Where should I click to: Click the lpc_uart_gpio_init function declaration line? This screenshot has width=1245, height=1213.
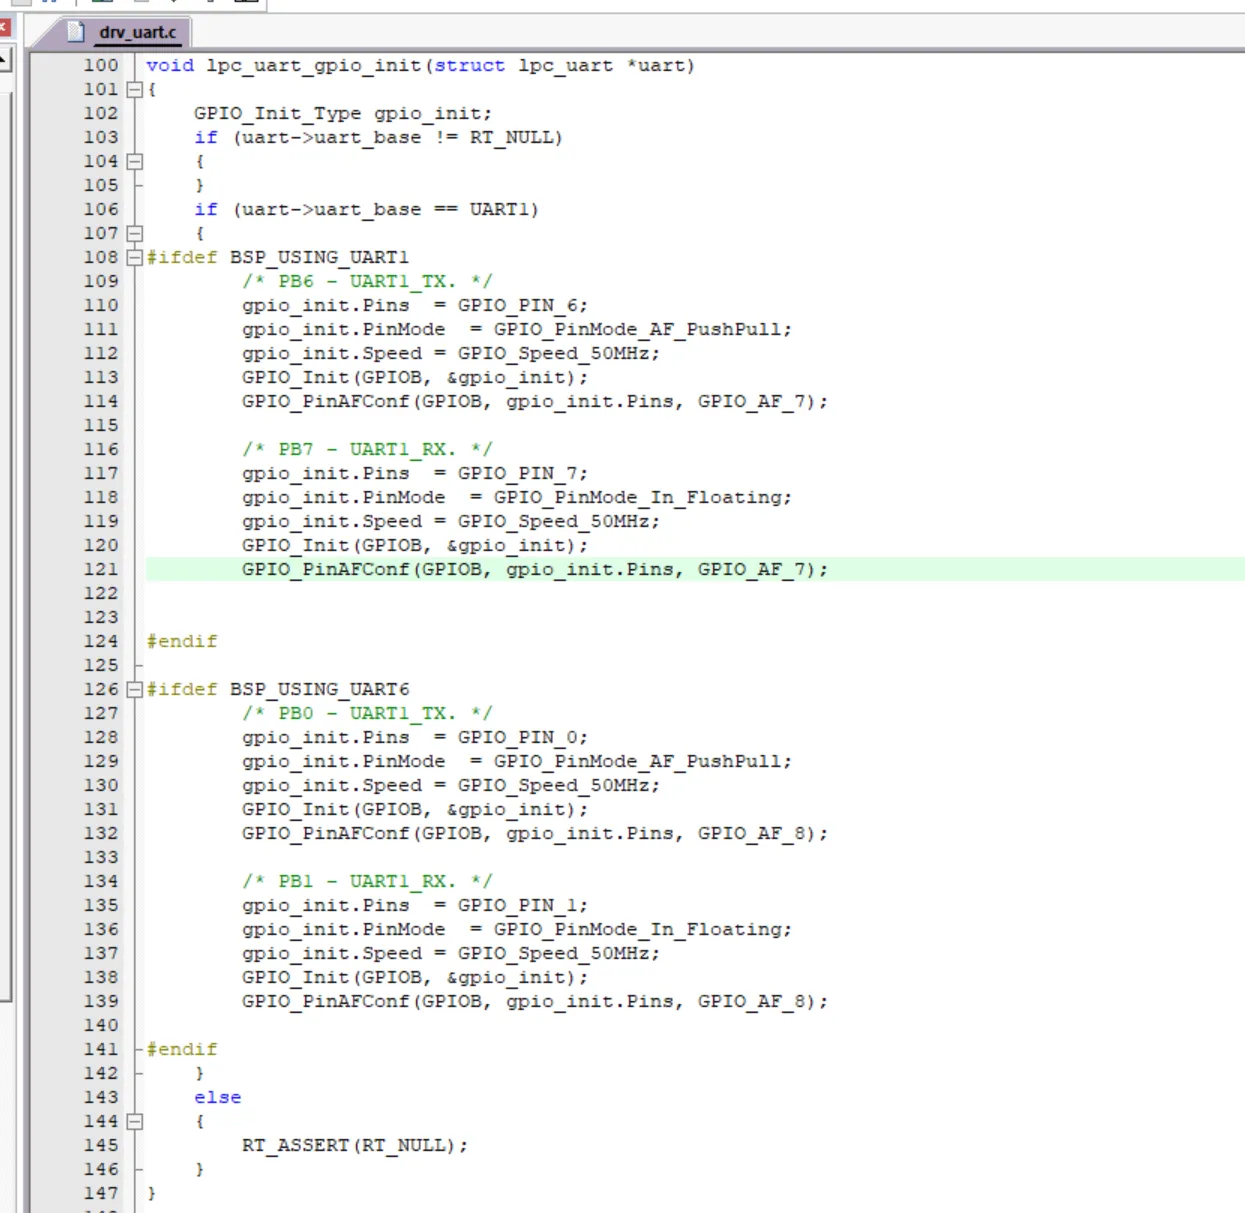coord(420,65)
